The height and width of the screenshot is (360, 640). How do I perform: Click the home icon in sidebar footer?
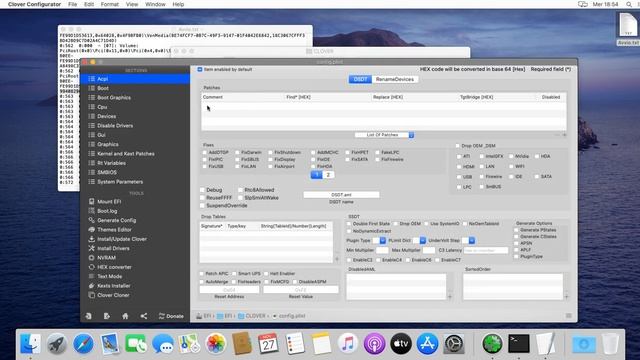pyautogui.click(x=125, y=316)
